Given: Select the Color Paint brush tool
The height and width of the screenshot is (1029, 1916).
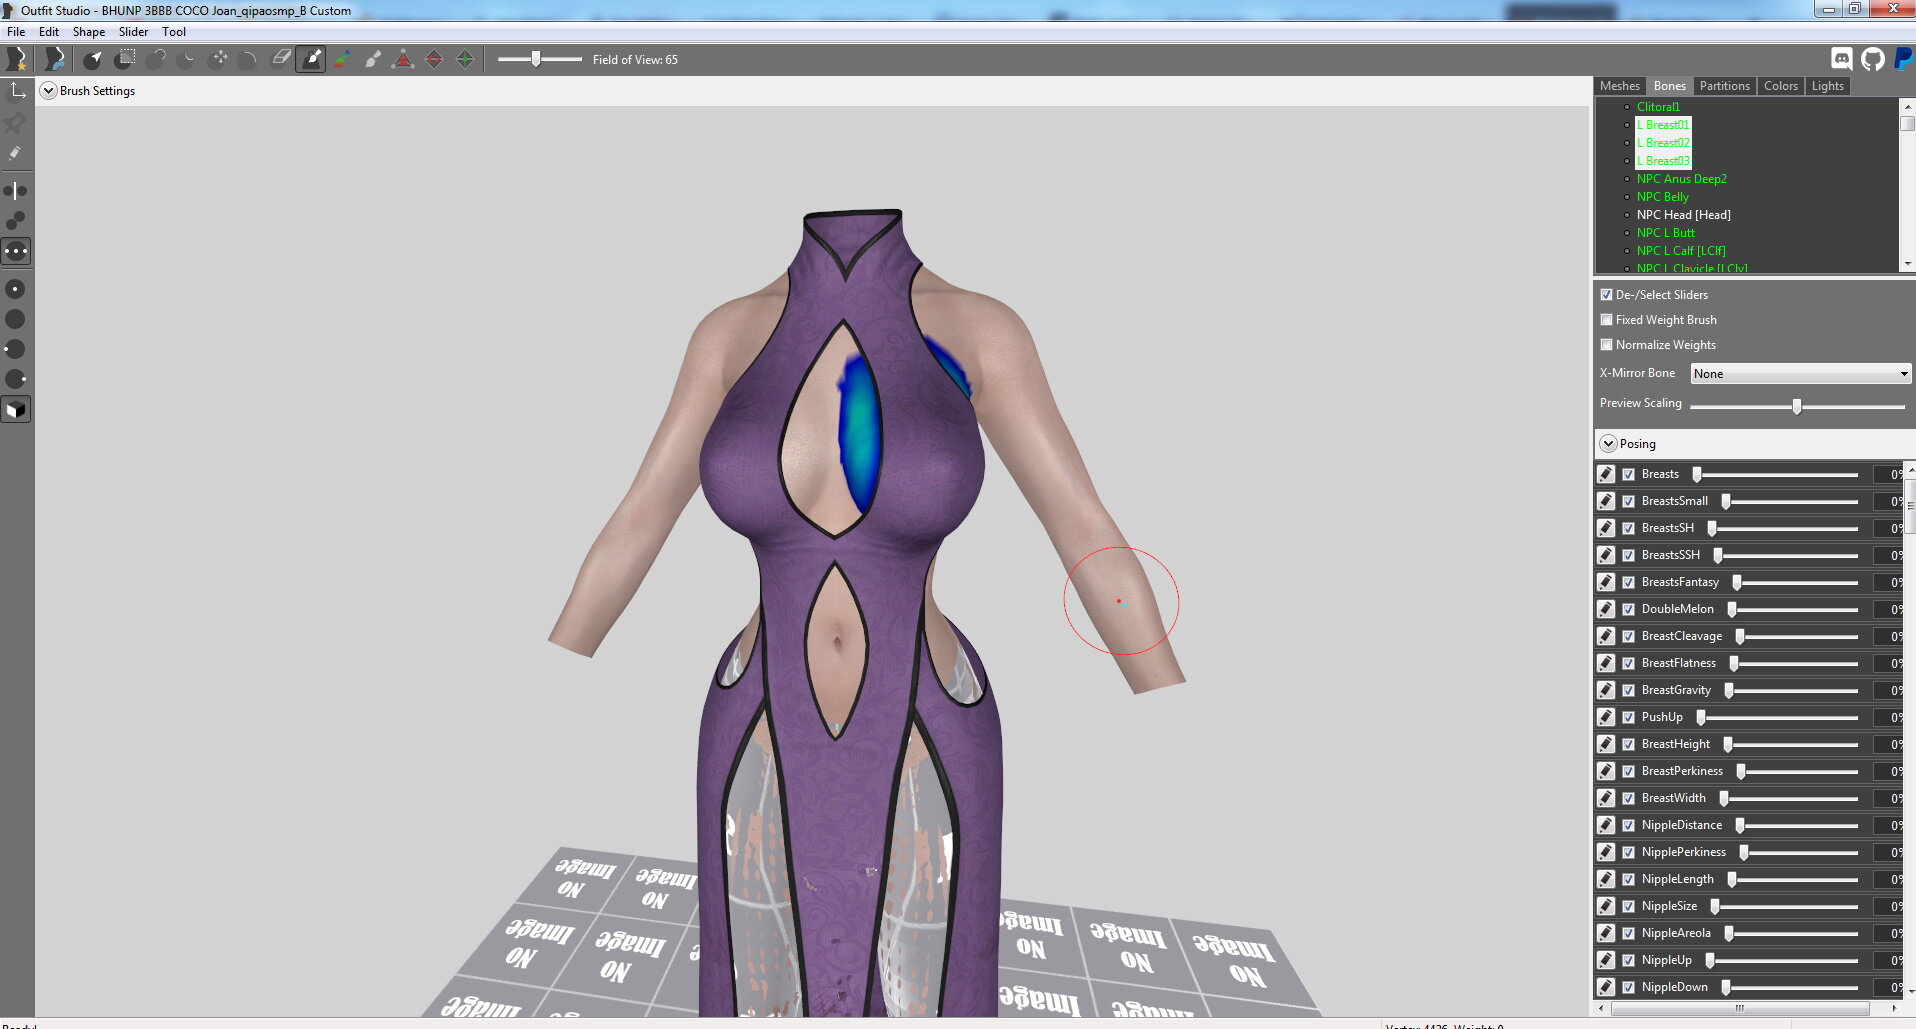Looking at the screenshot, I should click(x=342, y=59).
